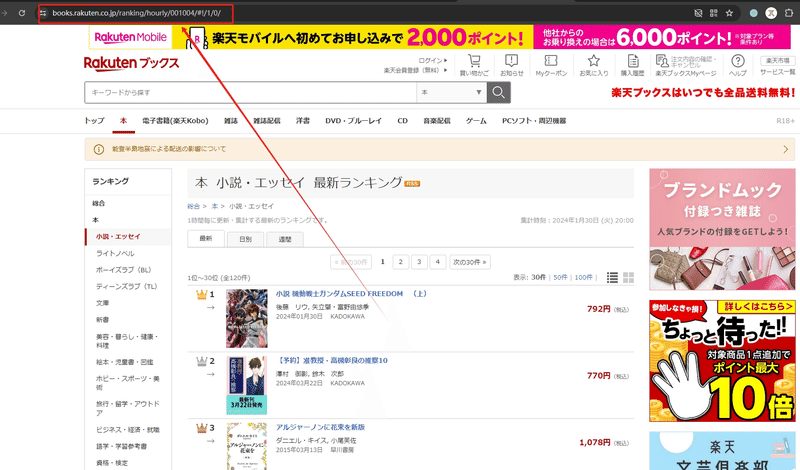Show 50件 per page

tap(560, 278)
